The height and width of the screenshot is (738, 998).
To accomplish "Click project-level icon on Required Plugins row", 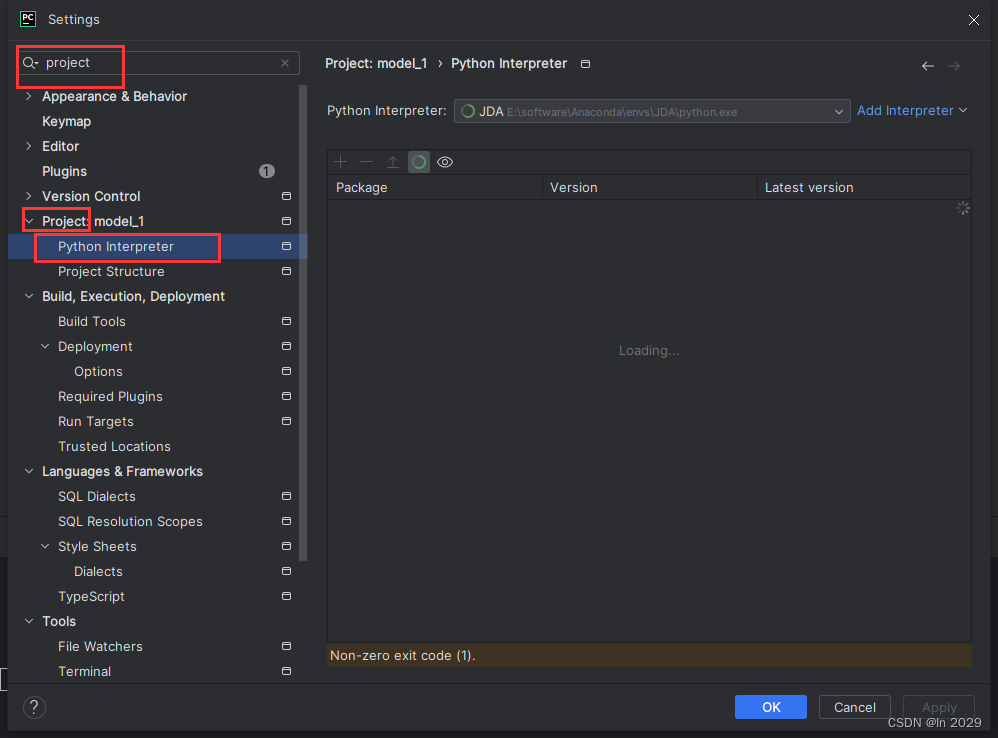I will 286,396.
